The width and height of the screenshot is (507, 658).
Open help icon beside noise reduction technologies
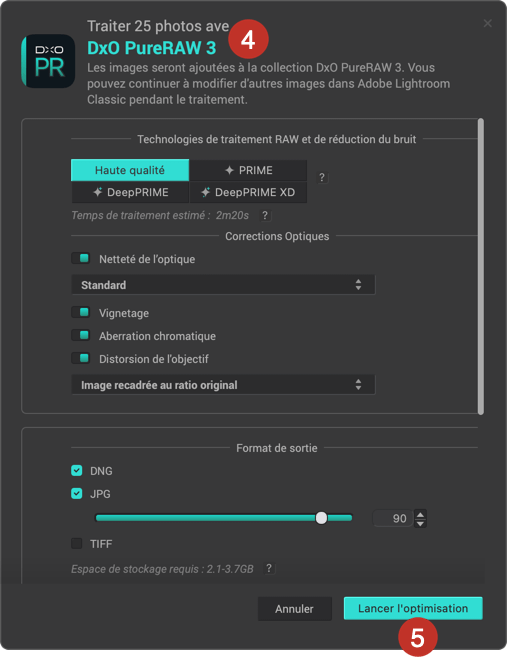tap(322, 177)
